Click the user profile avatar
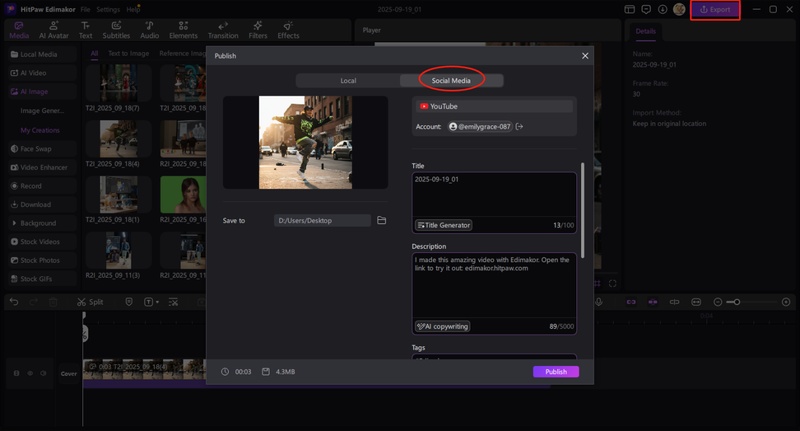 [x=679, y=9]
